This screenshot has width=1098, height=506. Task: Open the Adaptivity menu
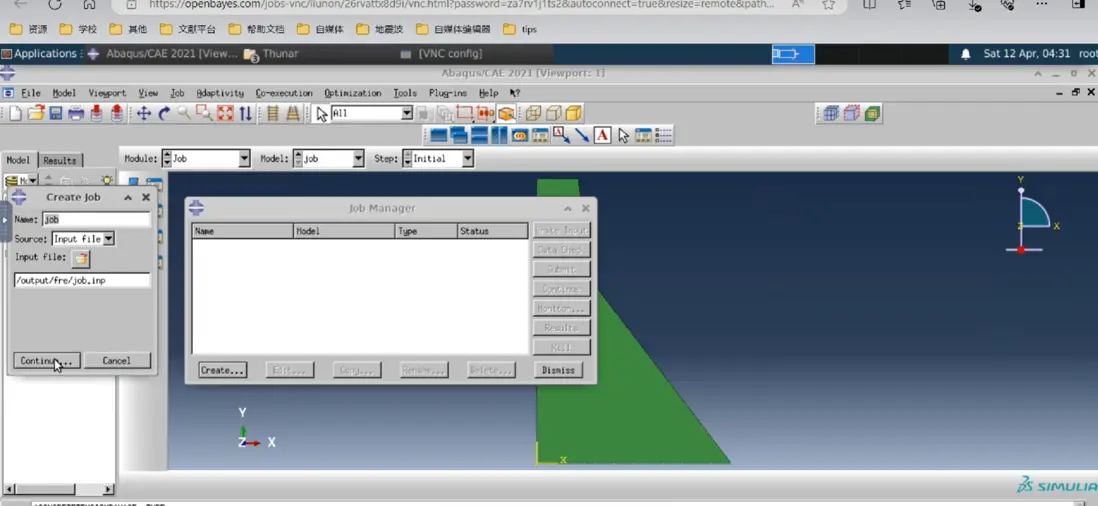pos(220,93)
